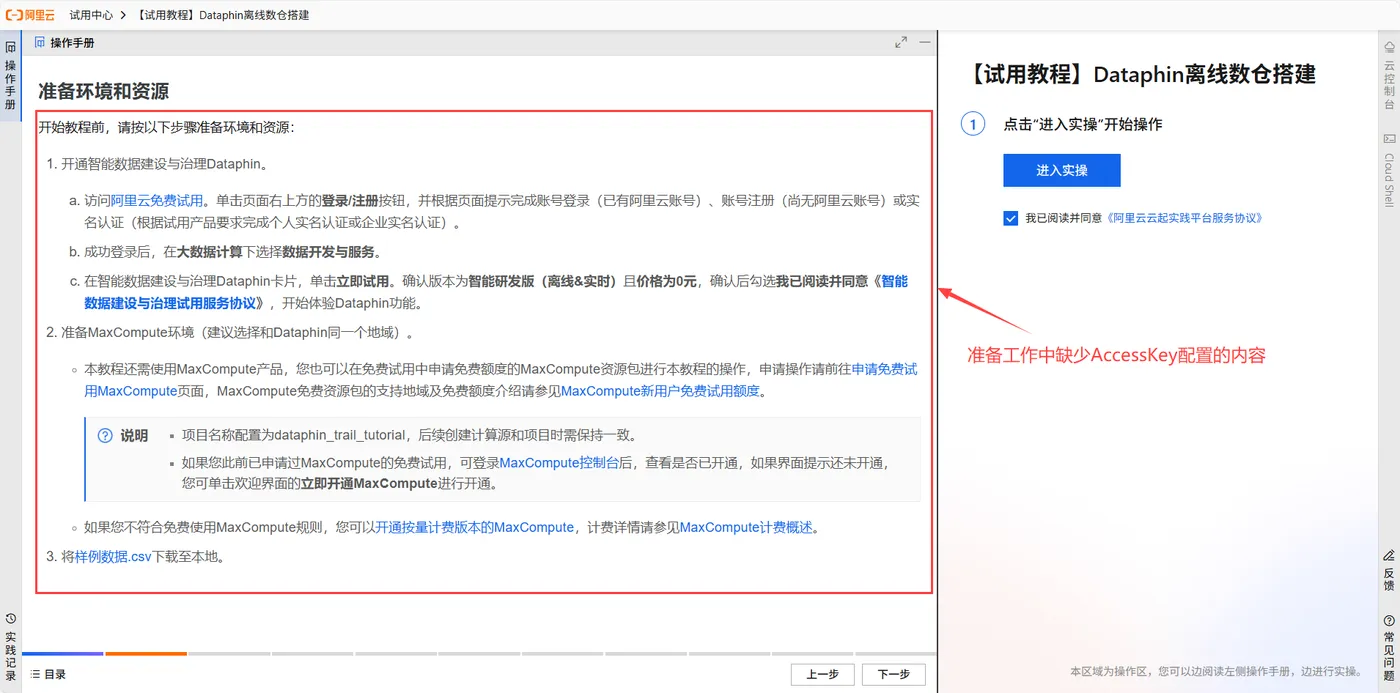
Task: Open 云控制台 in right sidebar
Action: 1389,76
